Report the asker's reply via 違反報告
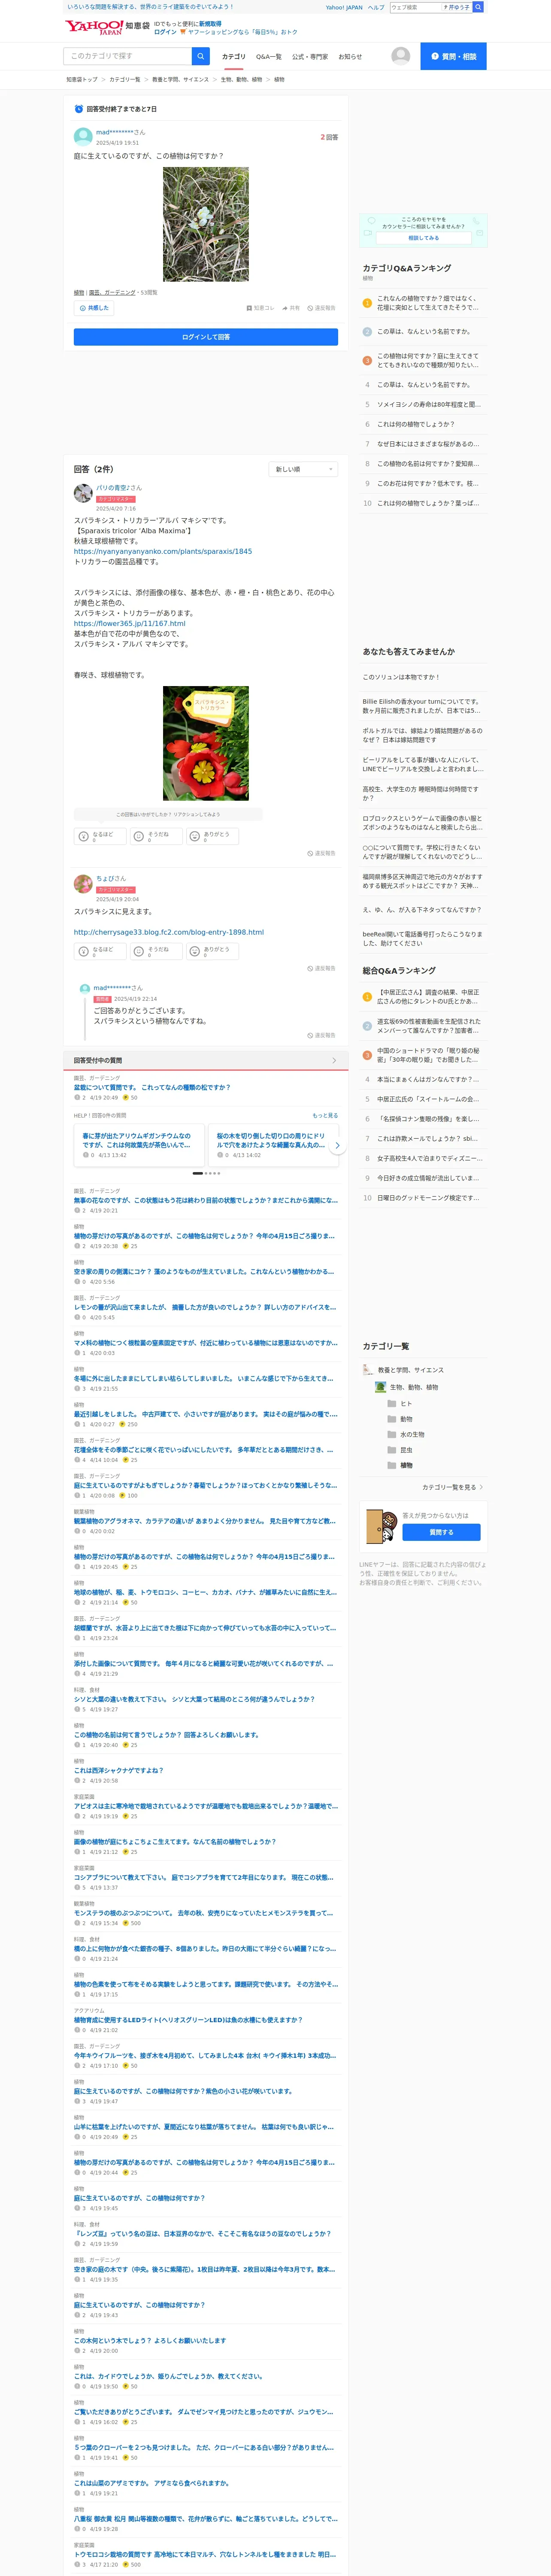 tap(322, 1035)
